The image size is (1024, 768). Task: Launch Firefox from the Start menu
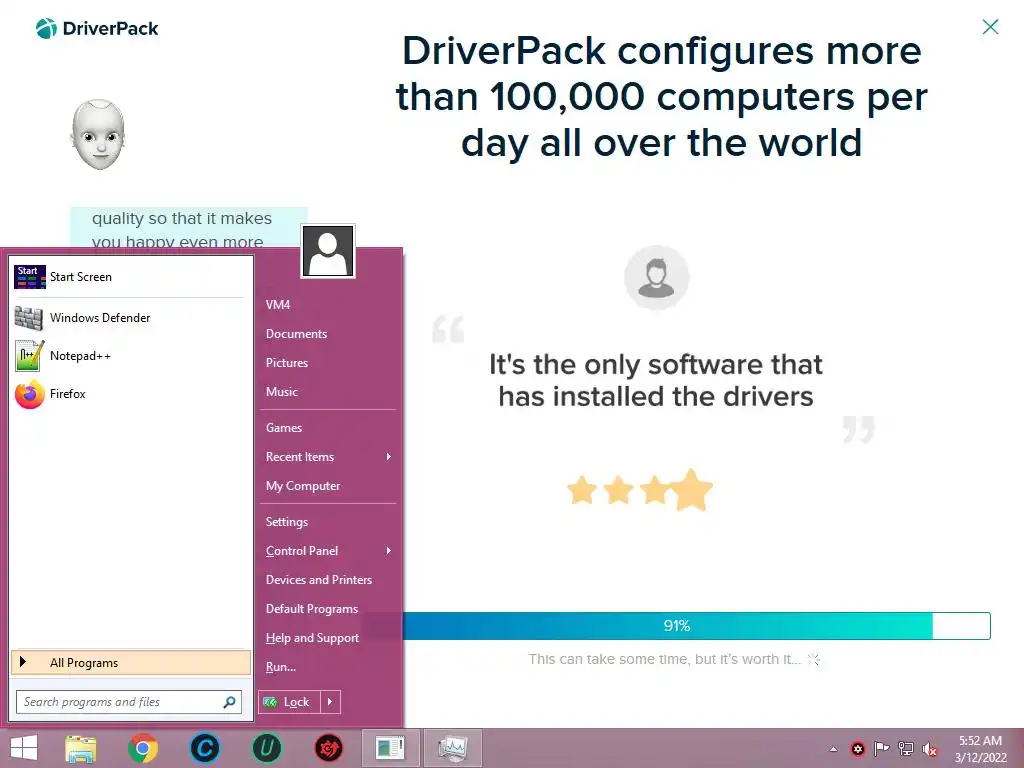tap(129, 394)
